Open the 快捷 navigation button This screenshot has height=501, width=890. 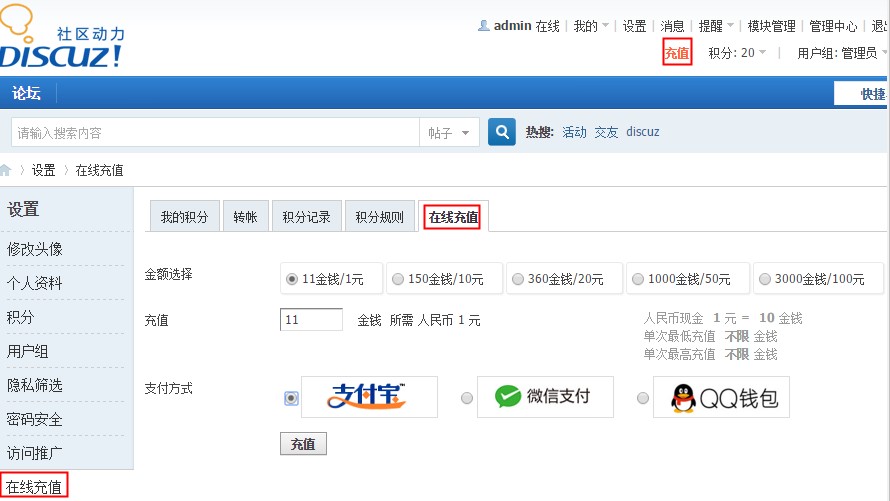click(x=862, y=94)
